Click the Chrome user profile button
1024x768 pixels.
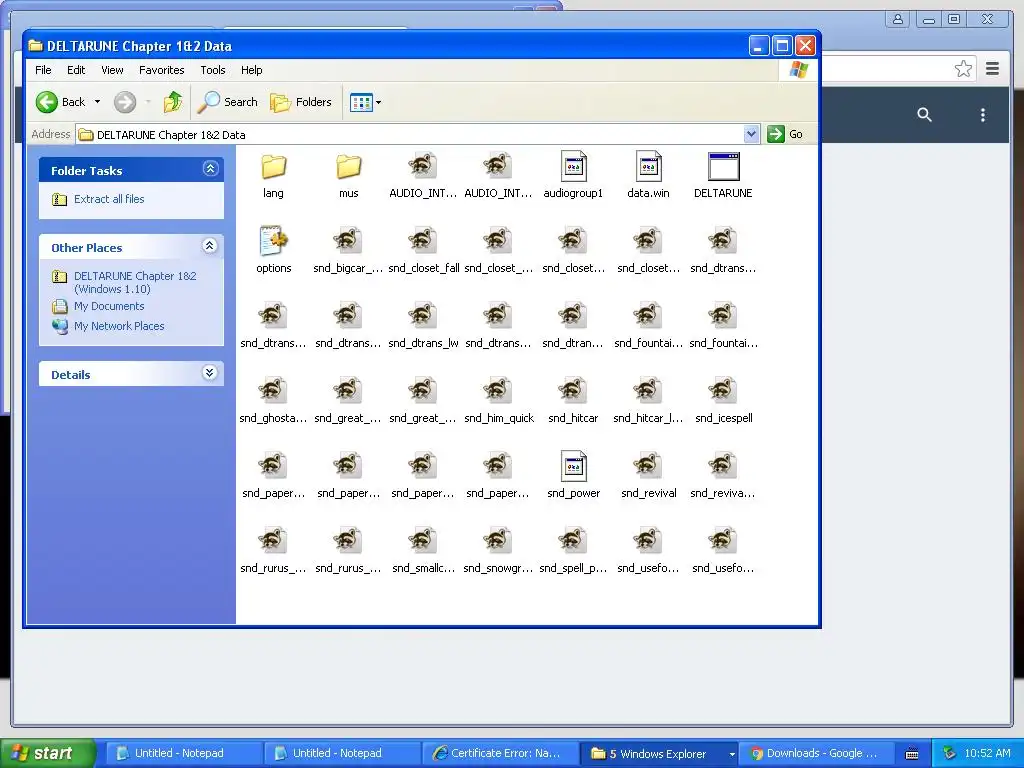click(898, 19)
